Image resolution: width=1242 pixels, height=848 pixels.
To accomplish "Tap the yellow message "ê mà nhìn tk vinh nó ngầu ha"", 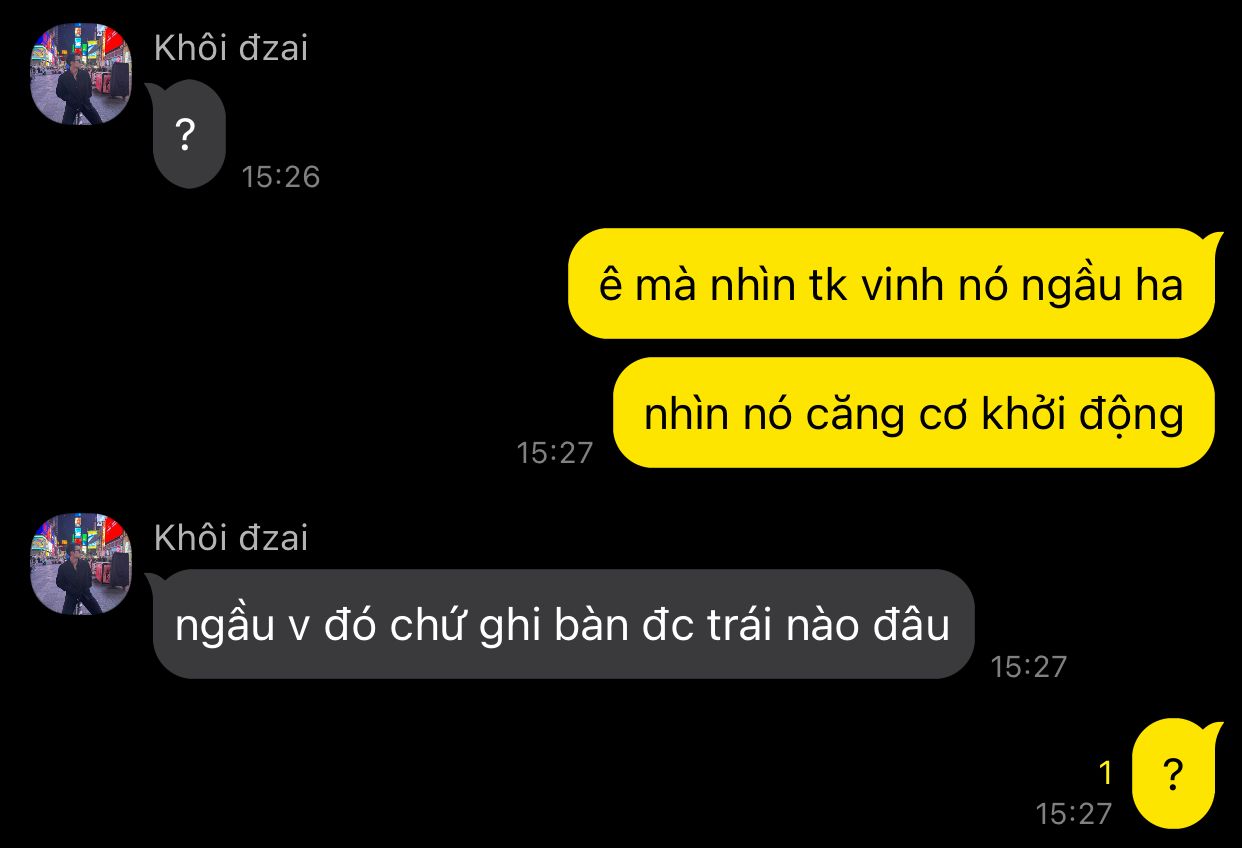I will 891,284.
